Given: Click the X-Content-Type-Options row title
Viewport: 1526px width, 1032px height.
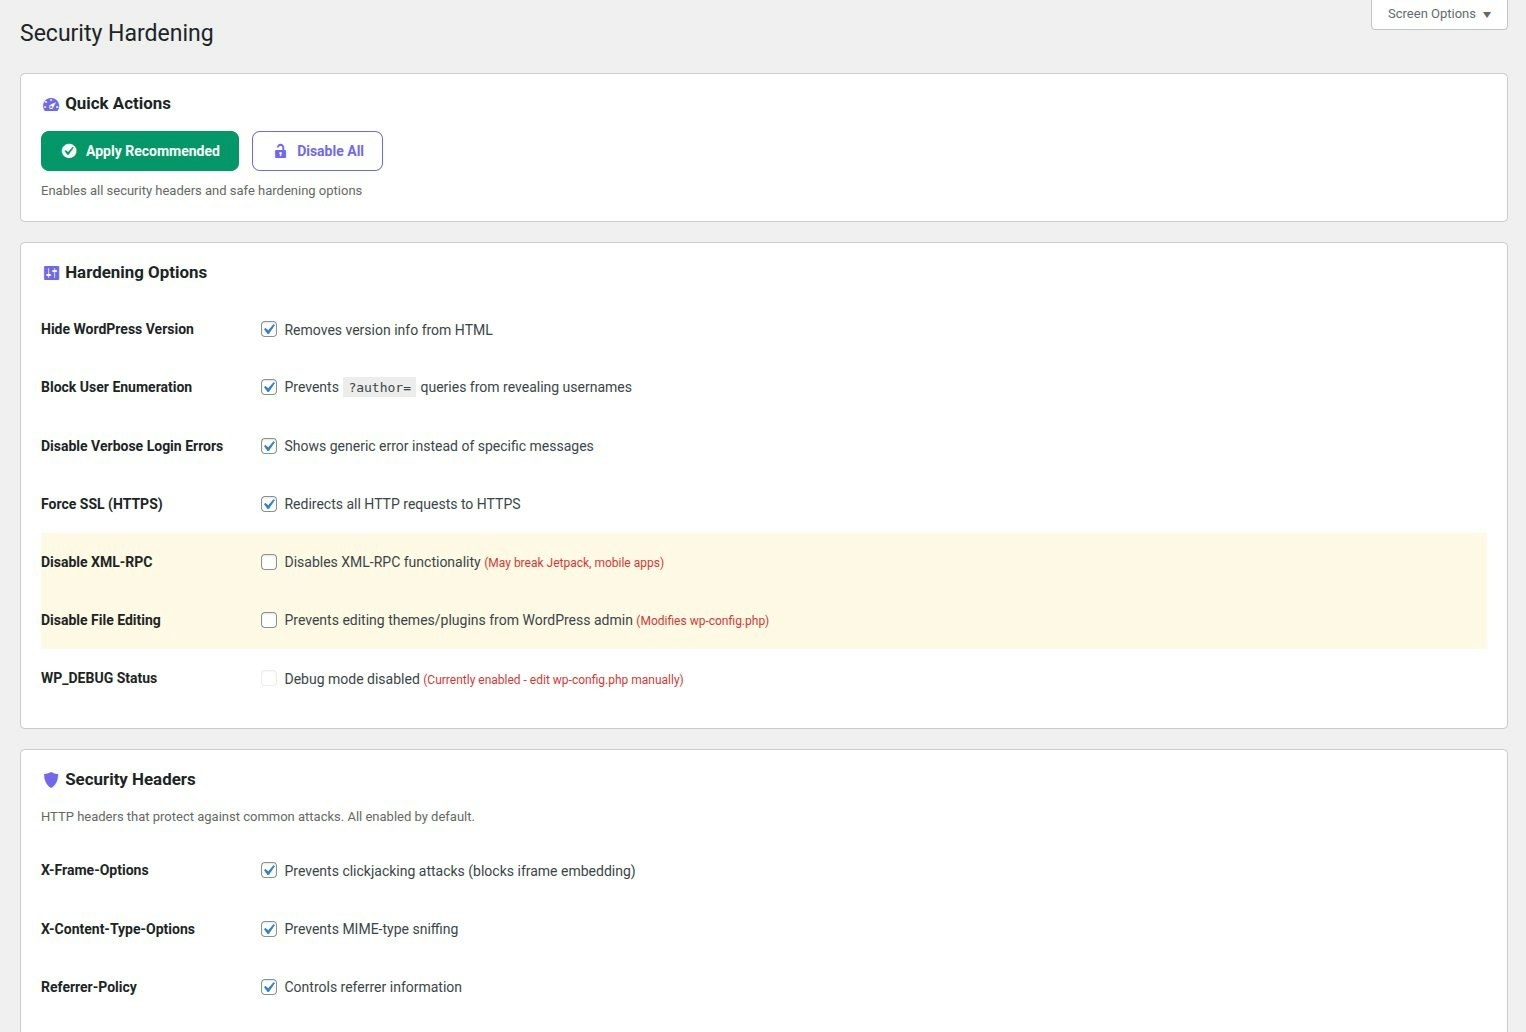Looking at the screenshot, I should click(x=118, y=929).
